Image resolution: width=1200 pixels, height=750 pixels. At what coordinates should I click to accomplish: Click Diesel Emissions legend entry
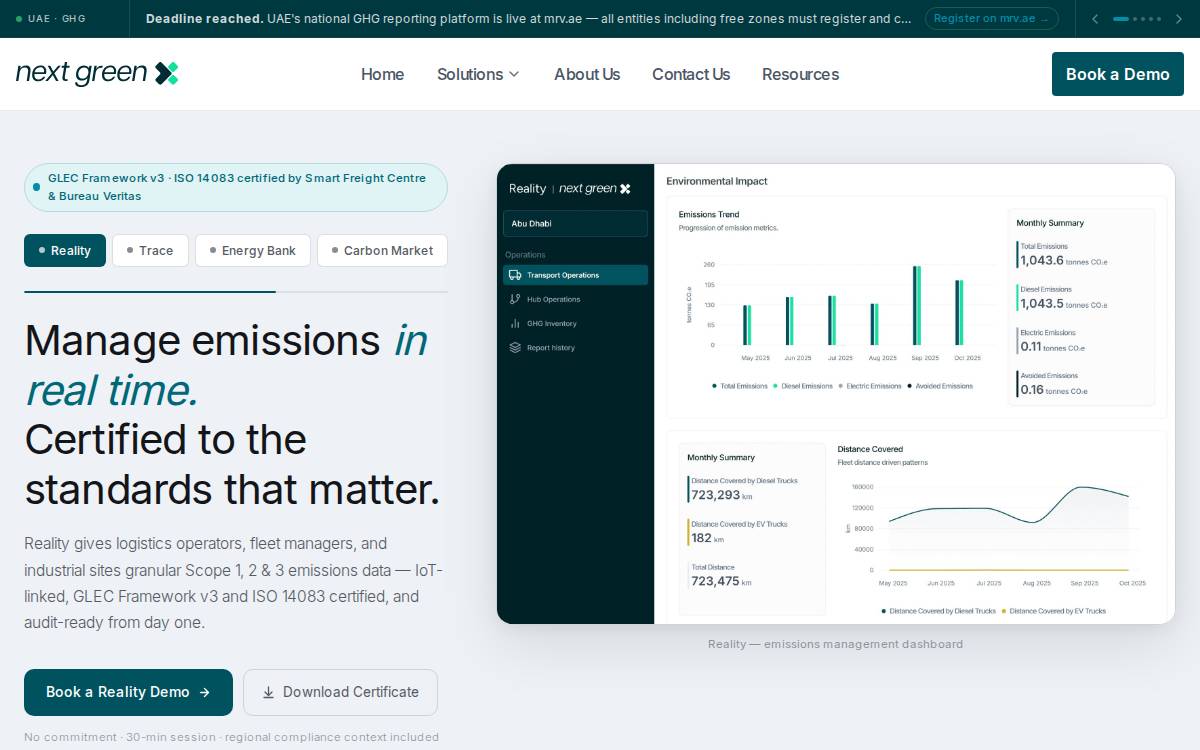point(803,386)
